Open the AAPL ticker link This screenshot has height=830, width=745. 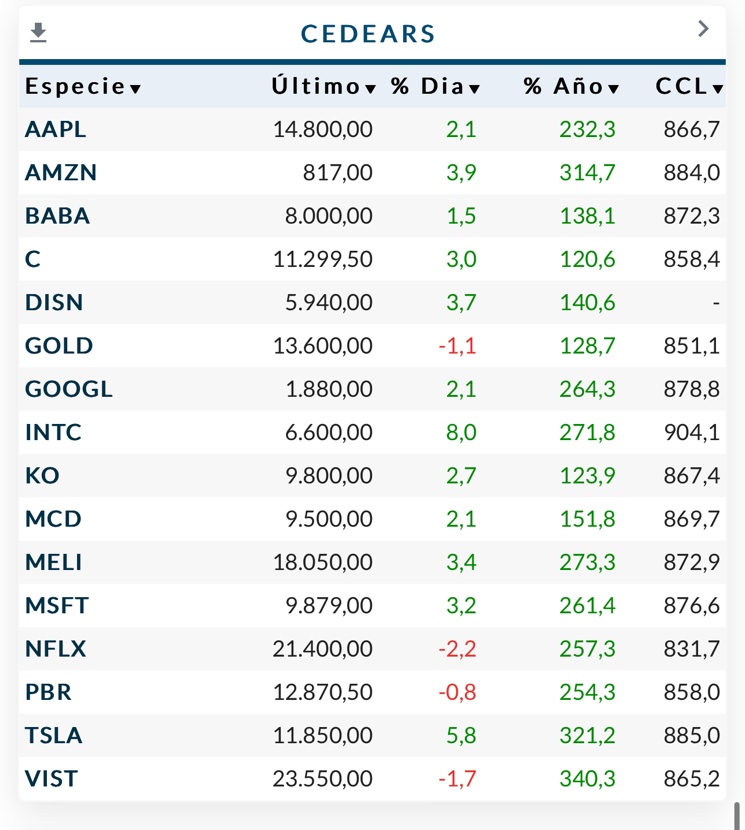click(x=56, y=129)
